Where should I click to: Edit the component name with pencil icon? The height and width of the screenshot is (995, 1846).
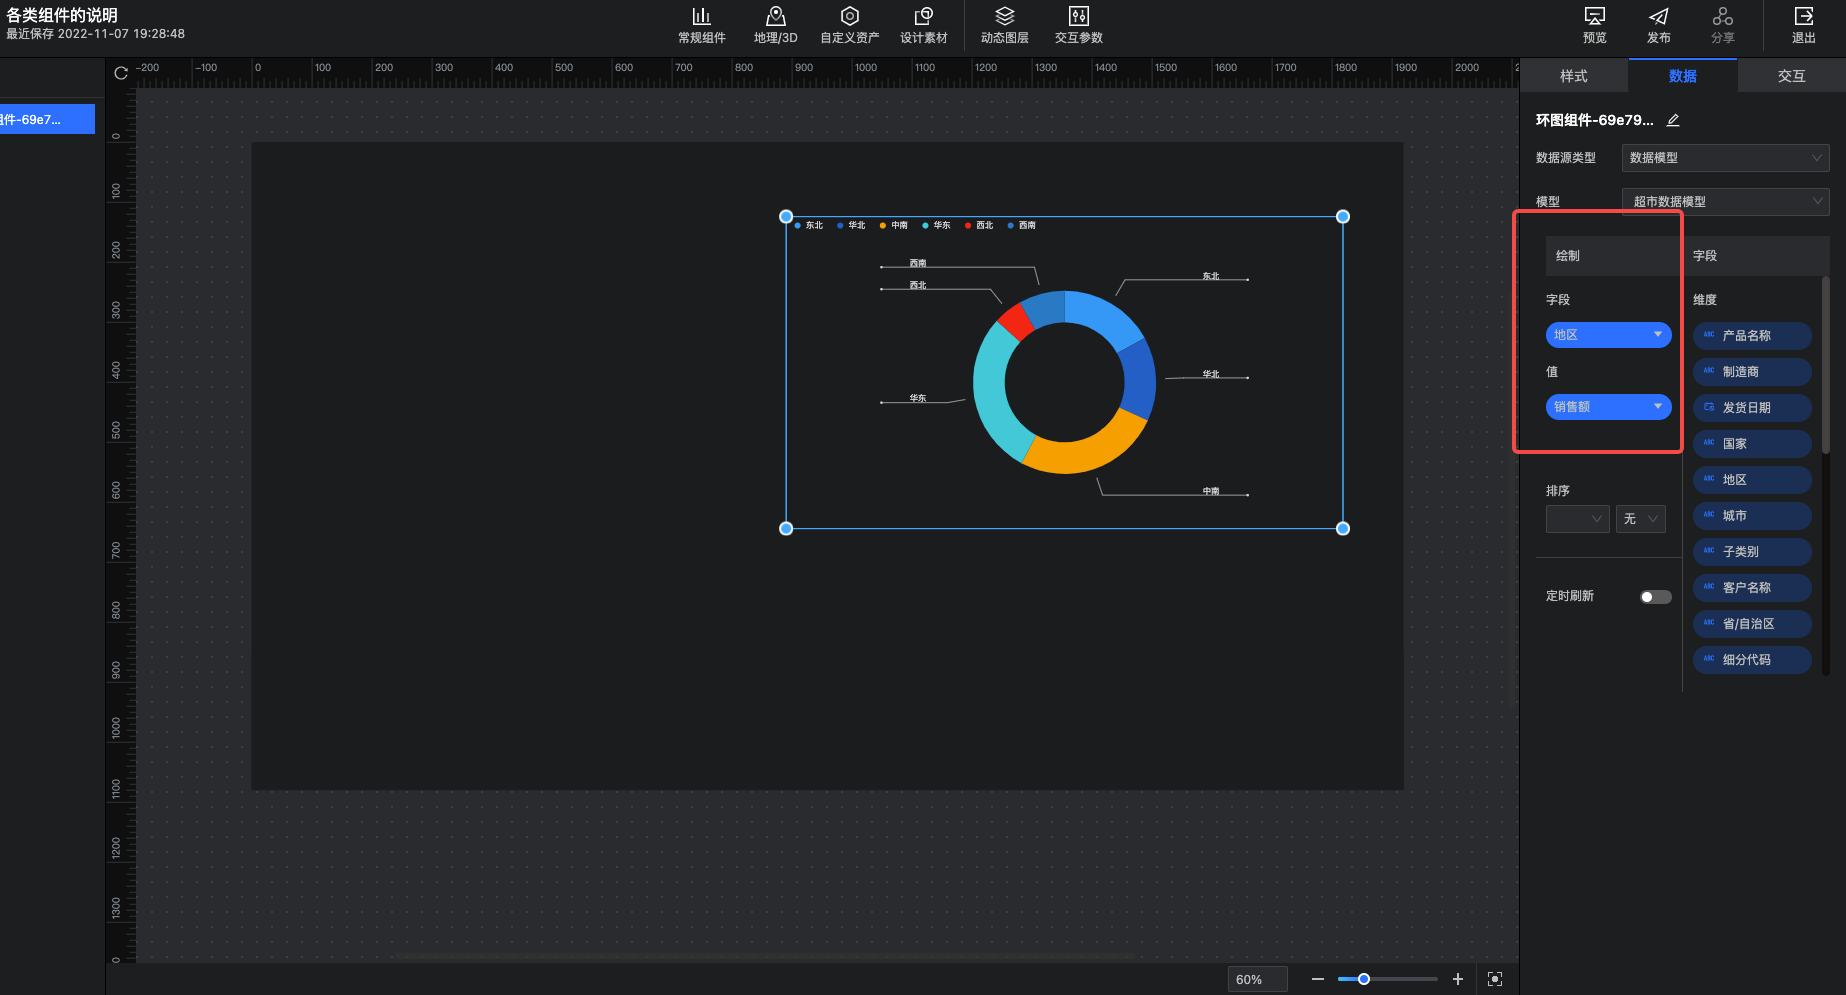pos(1673,120)
